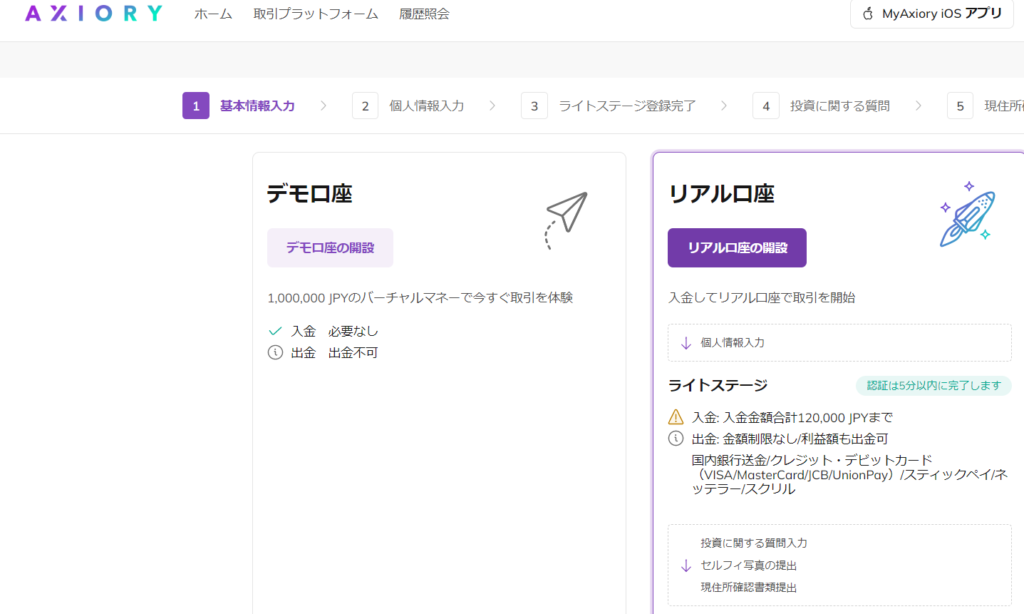Viewport: 1024px width, 614px height.
Task: Open the ホーム menu item
Action: tap(213, 14)
